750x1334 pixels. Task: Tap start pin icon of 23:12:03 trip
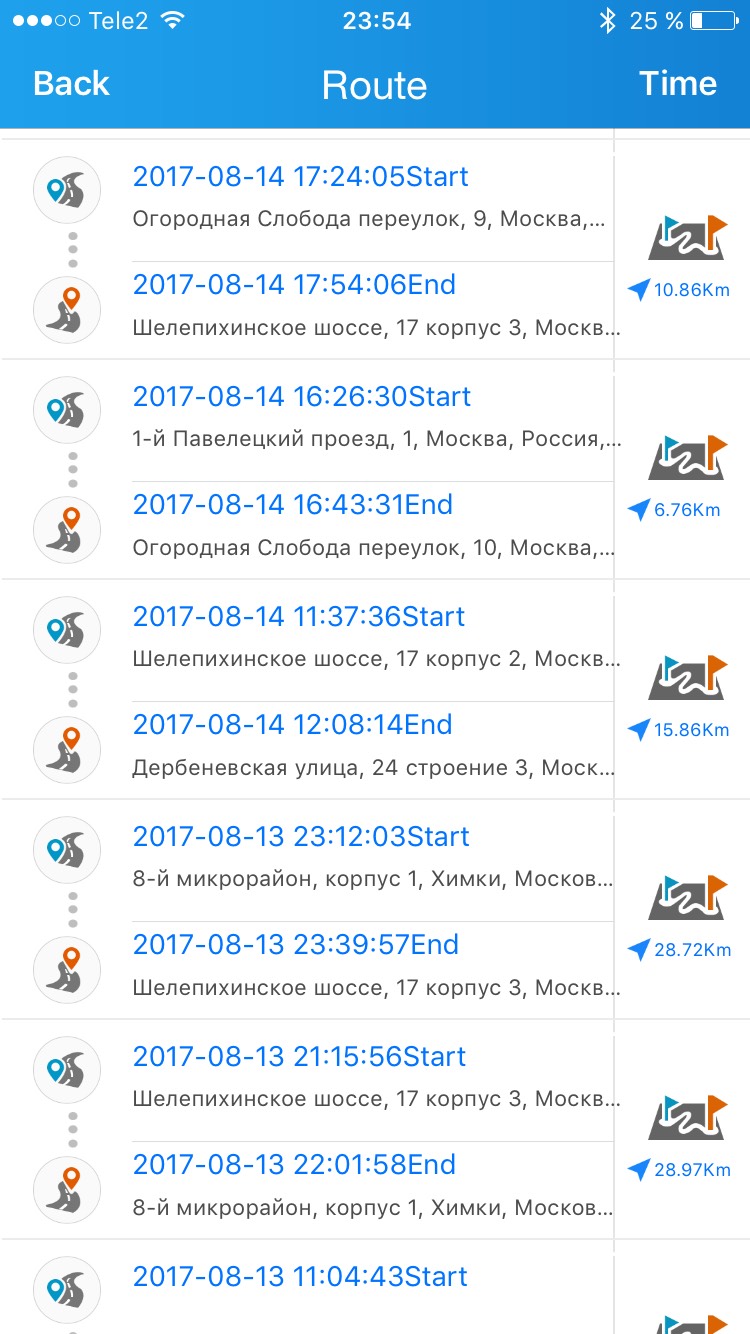[x=67, y=850]
